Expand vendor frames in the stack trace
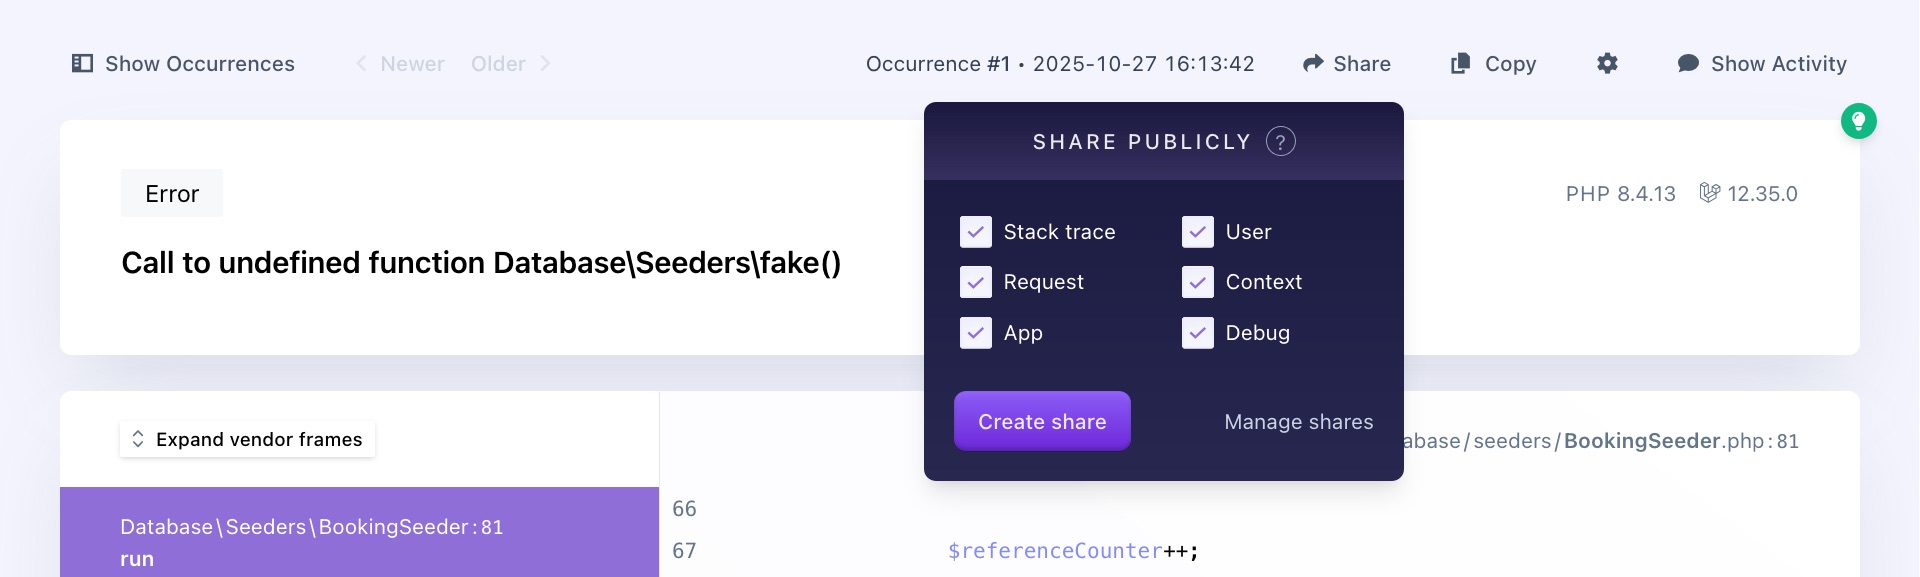The height and width of the screenshot is (577, 1920). [247, 439]
